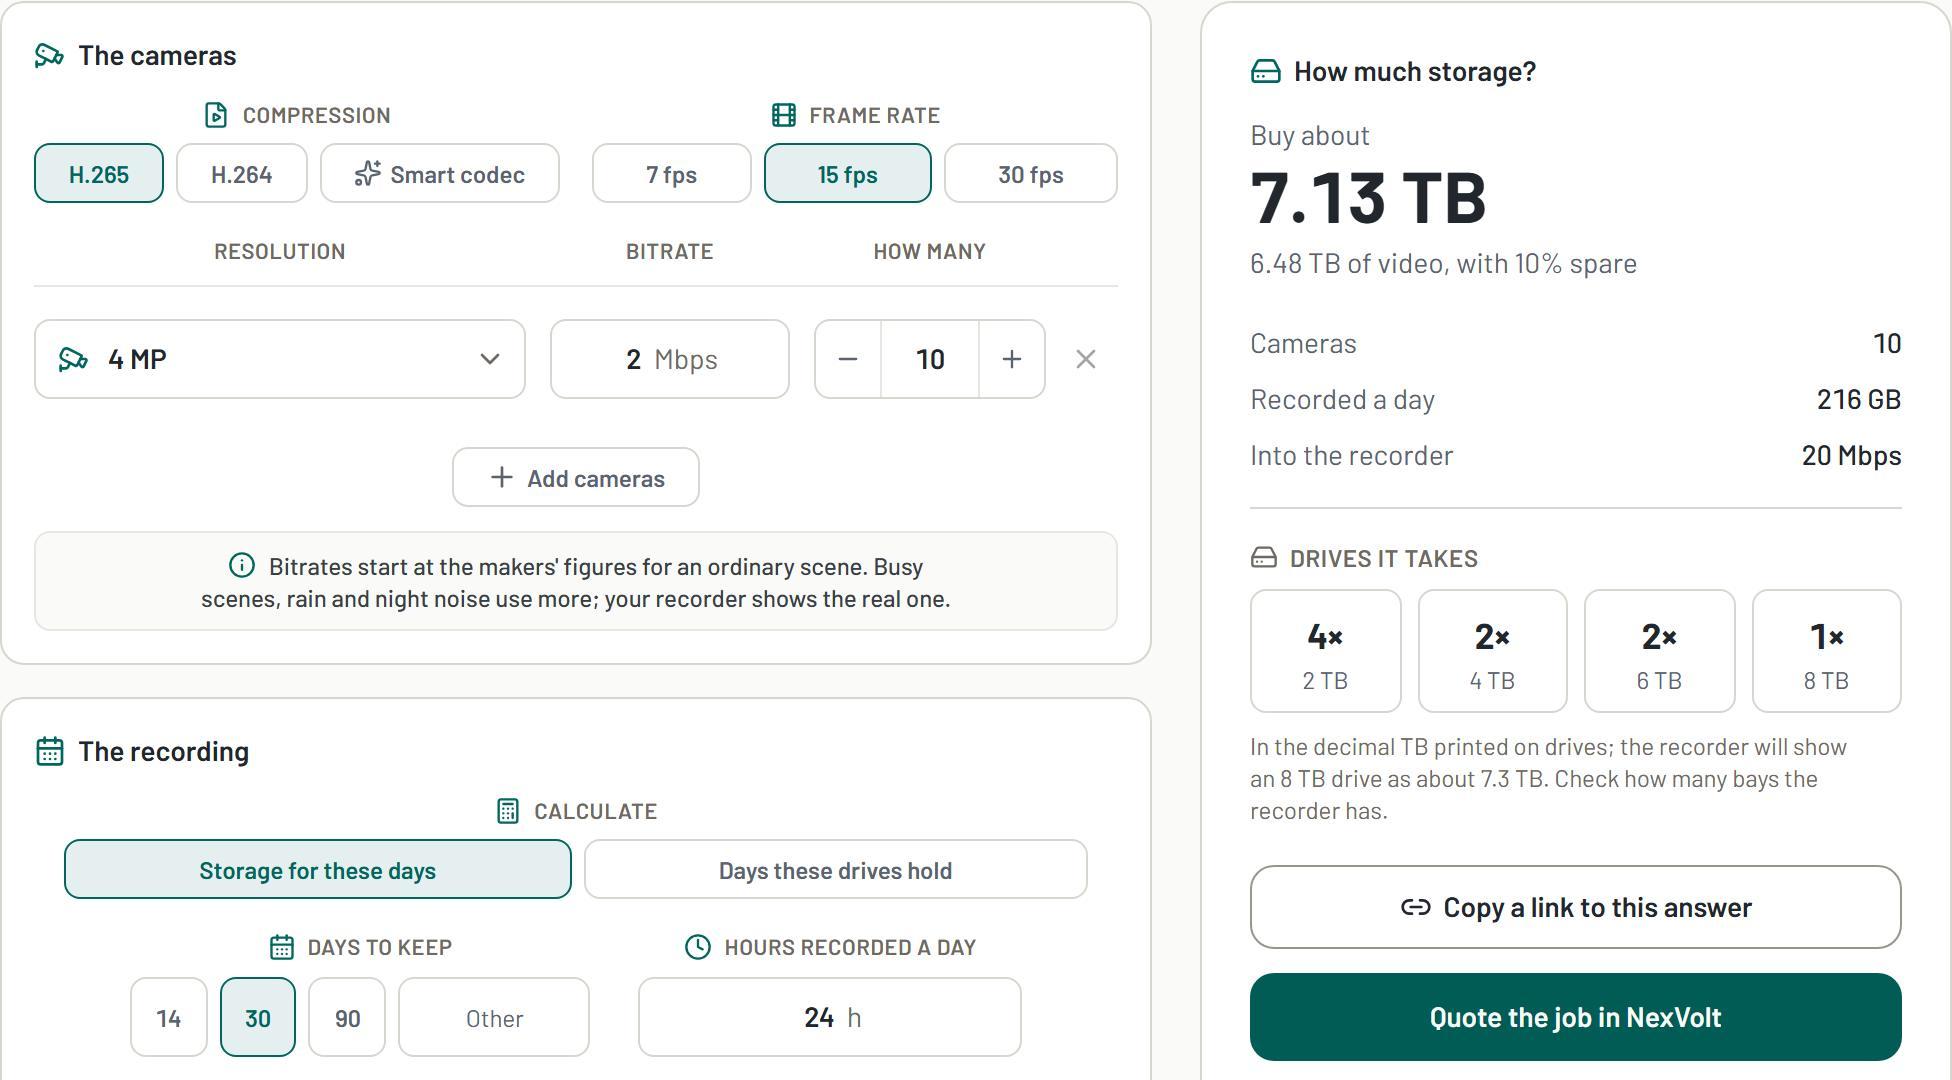Click the info icon in the bitrate note
This screenshot has height=1080, width=1952.
[x=241, y=566]
